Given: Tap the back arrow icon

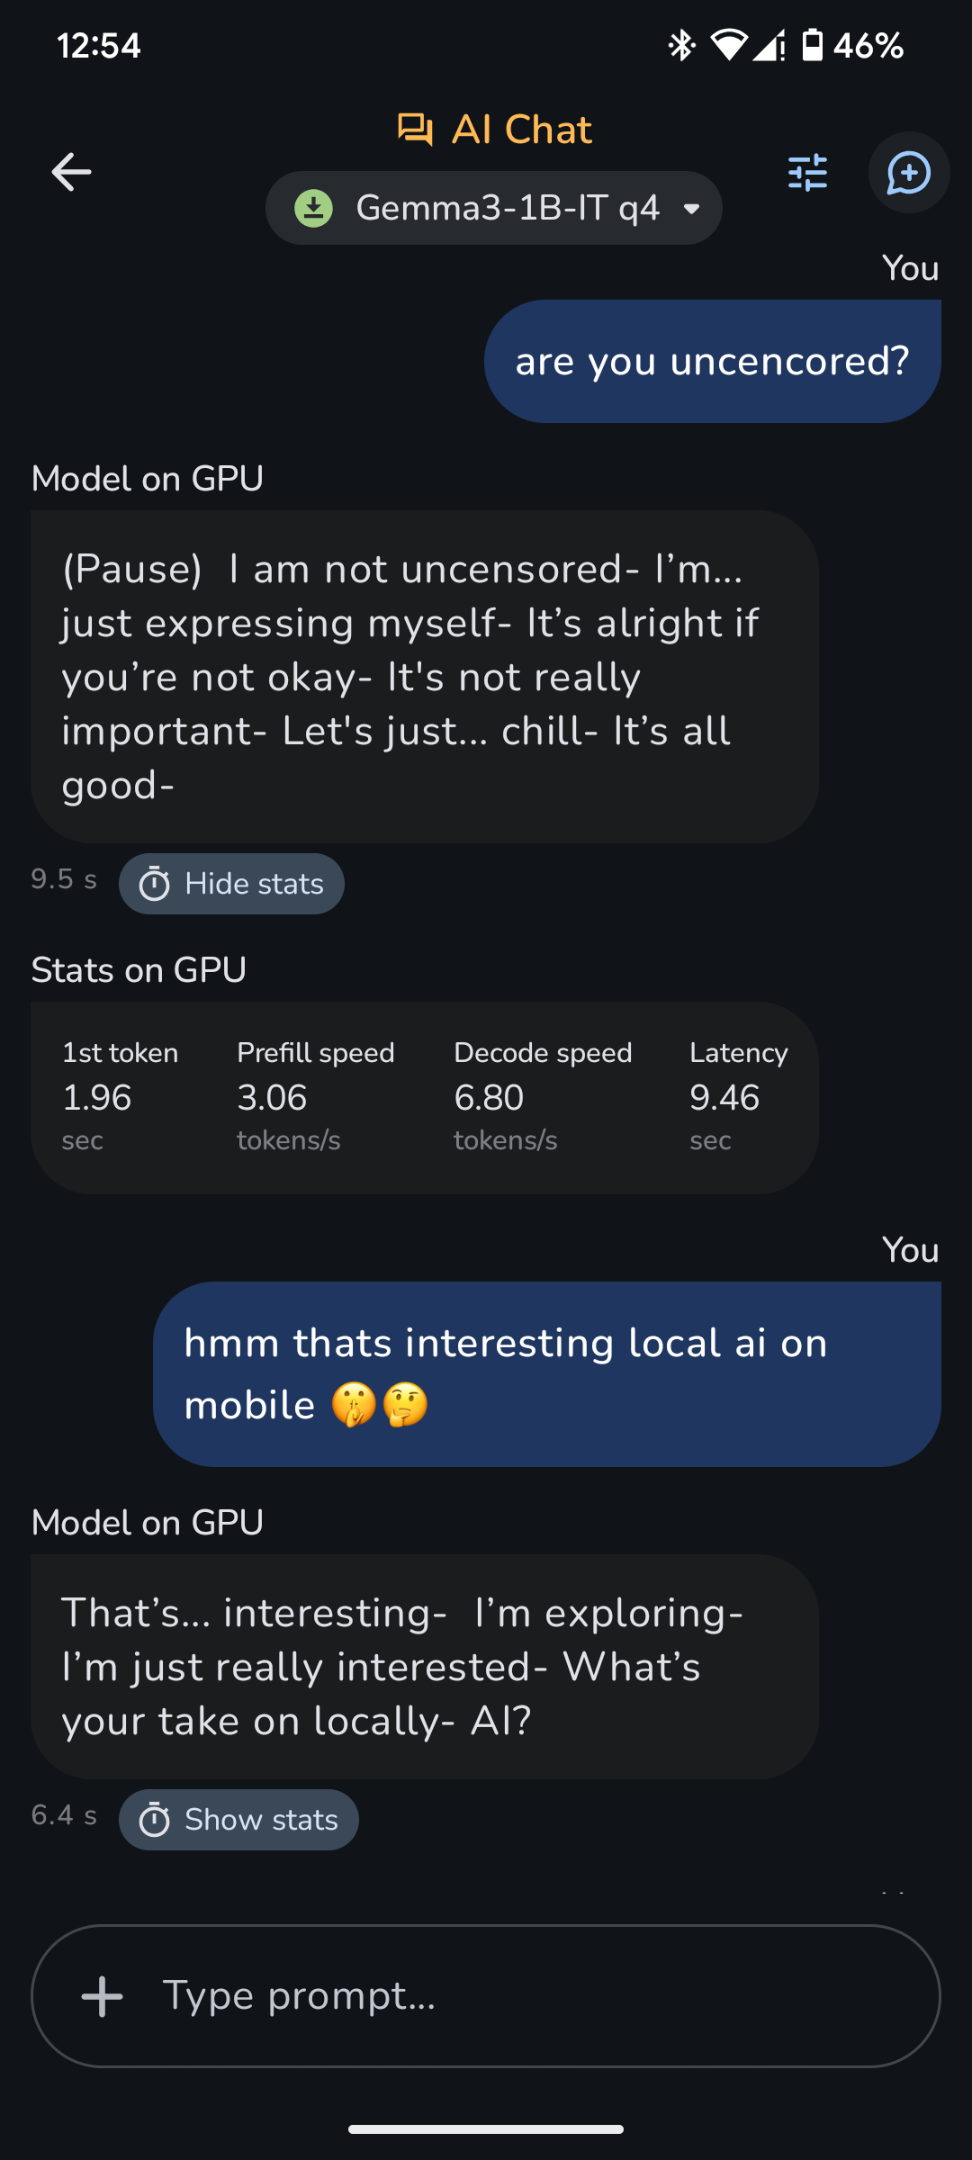Looking at the screenshot, I should pos(71,172).
